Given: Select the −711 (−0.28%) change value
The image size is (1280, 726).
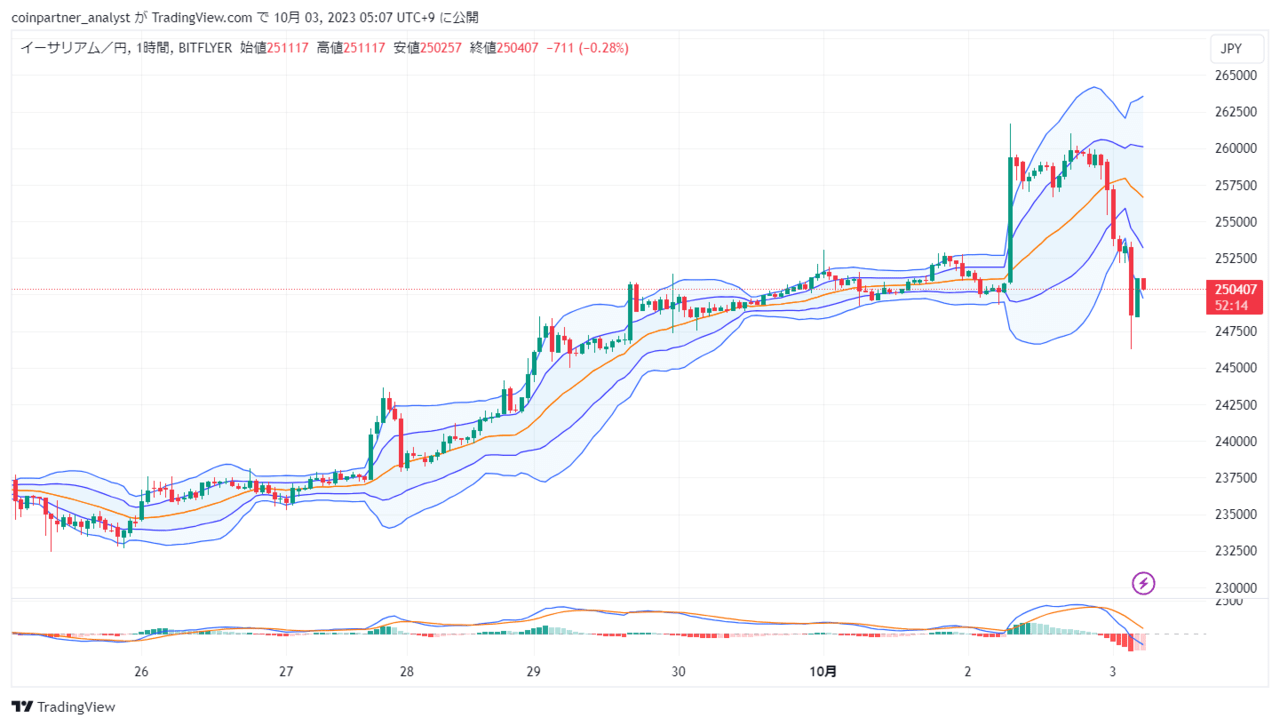Looking at the screenshot, I should (588, 47).
